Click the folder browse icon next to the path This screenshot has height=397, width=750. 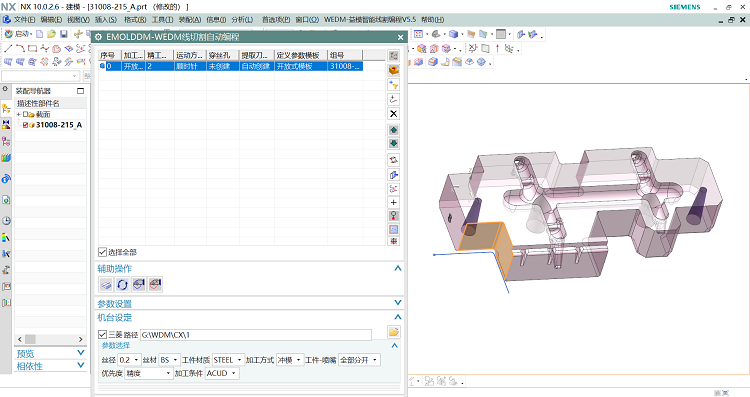pos(393,331)
